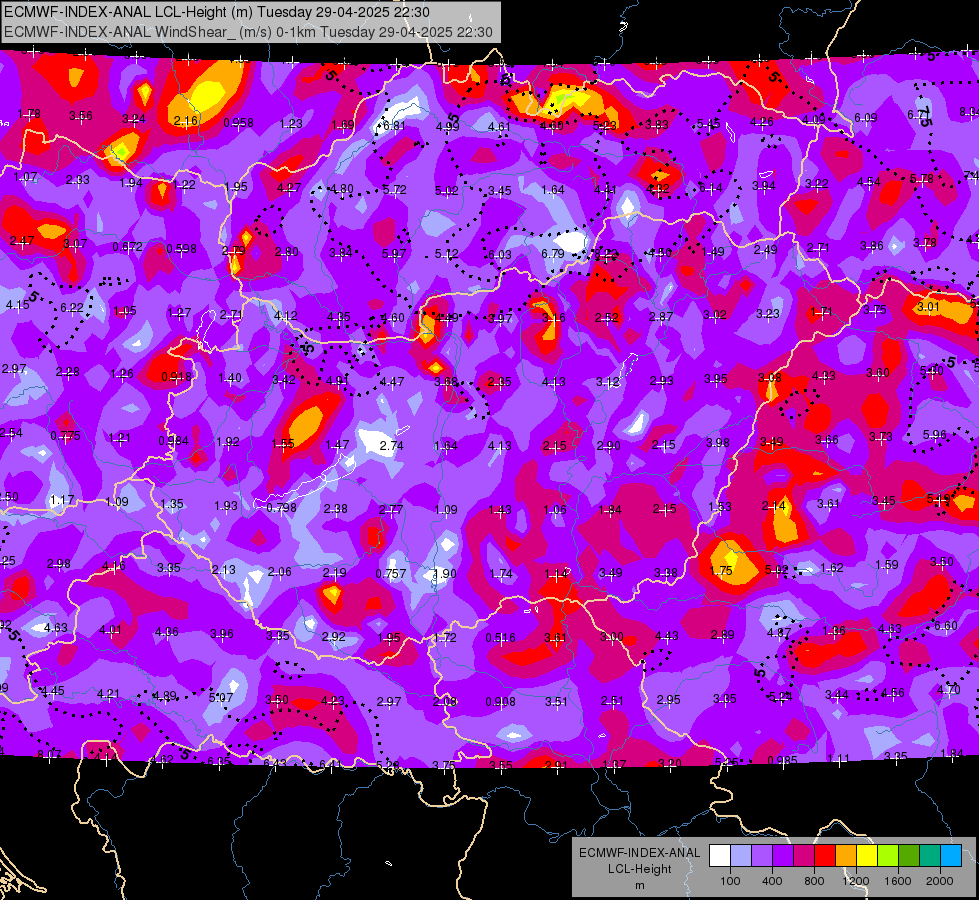Click the wind shear value 0.757
Image resolution: width=979 pixels, height=900 pixels.
(391, 573)
